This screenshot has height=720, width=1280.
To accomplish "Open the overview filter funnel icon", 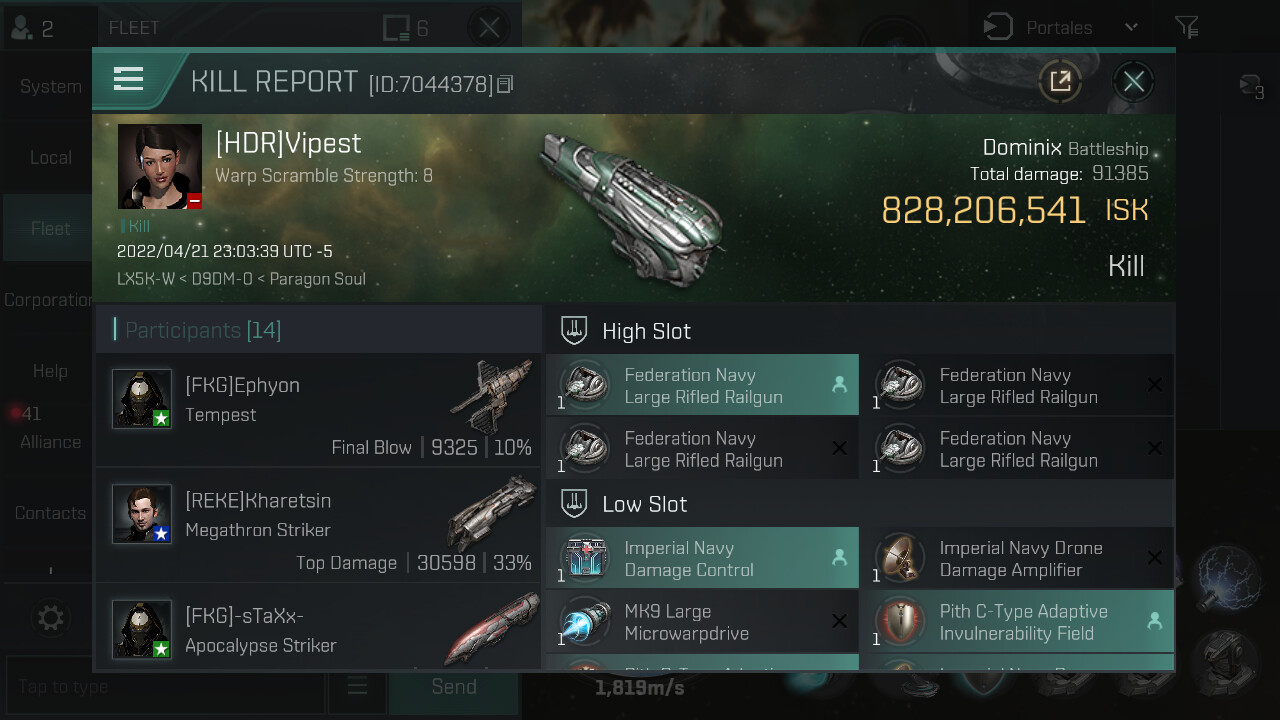I will pos(1186,27).
